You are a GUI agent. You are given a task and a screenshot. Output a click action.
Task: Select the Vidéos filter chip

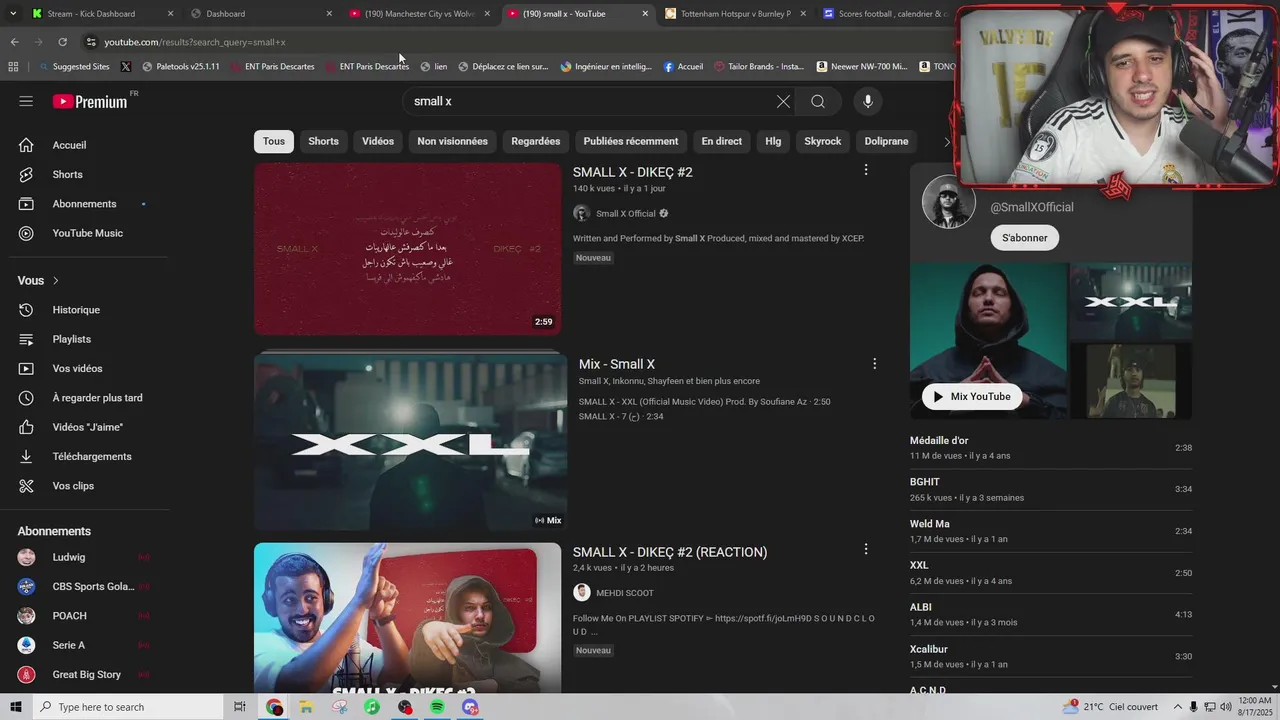pos(378,141)
